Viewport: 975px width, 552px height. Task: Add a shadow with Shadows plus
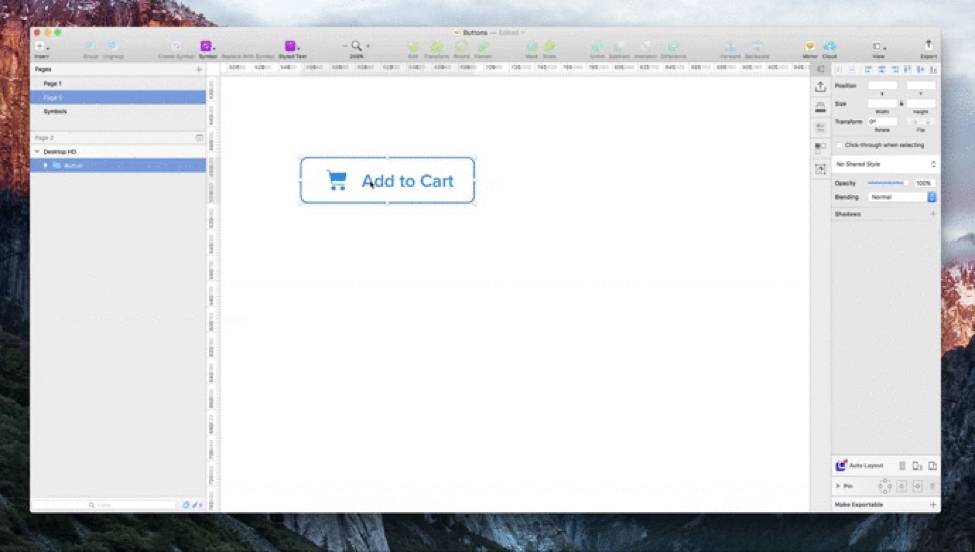933,214
